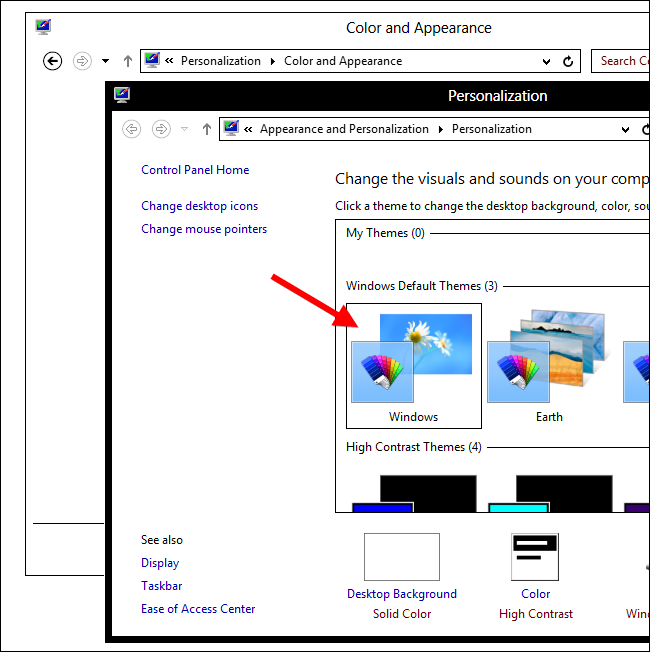Expand arrow after Appearance and Personalization breadcrumb
This screenshot has height=652, width=650.
coord(441,129)
